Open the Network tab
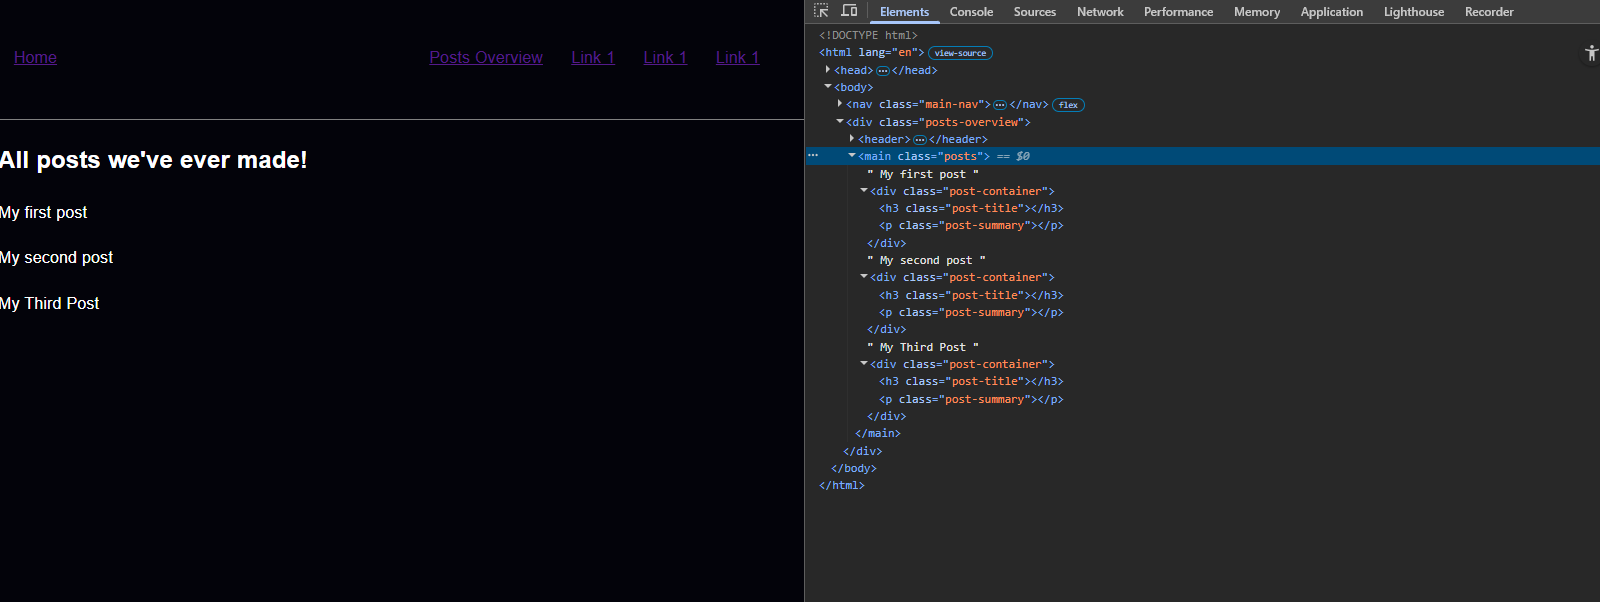Image resolution: width=1600 pixels, height=602 pixels. click(1100, 12)
